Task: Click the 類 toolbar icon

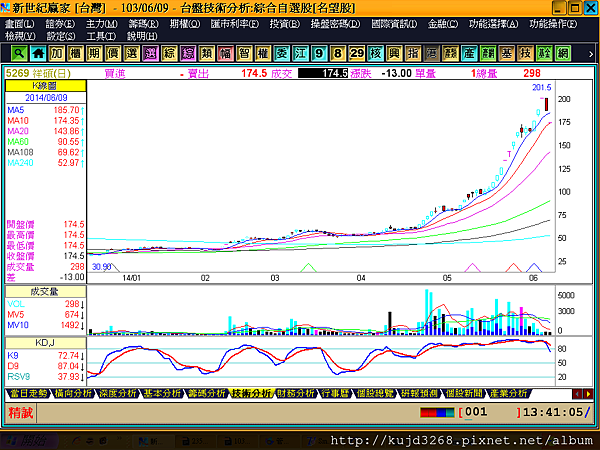Action: coord(207,53)
